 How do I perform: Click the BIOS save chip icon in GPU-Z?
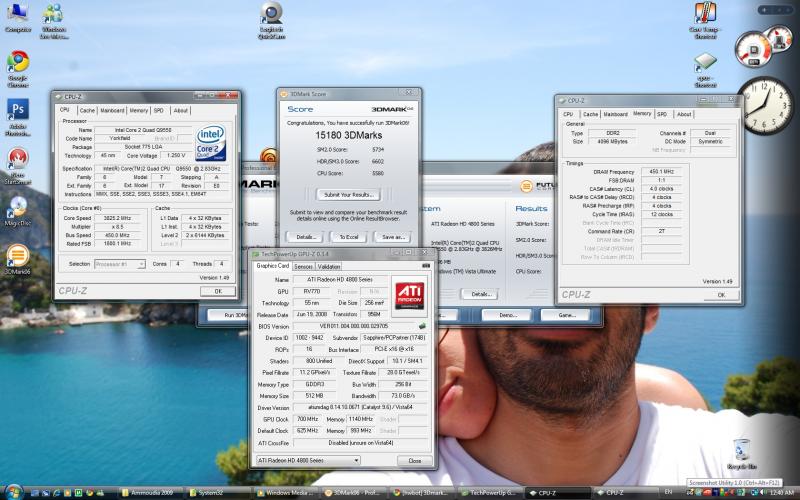pos(422,326)
